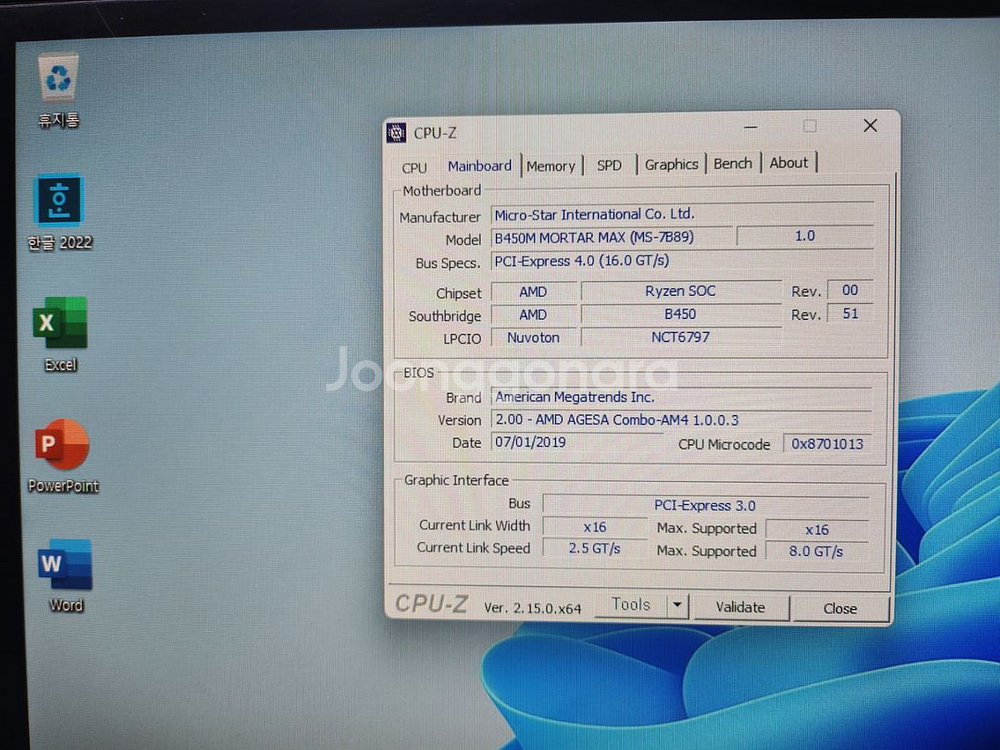Click the Validate button

click(x=740, y=607)
